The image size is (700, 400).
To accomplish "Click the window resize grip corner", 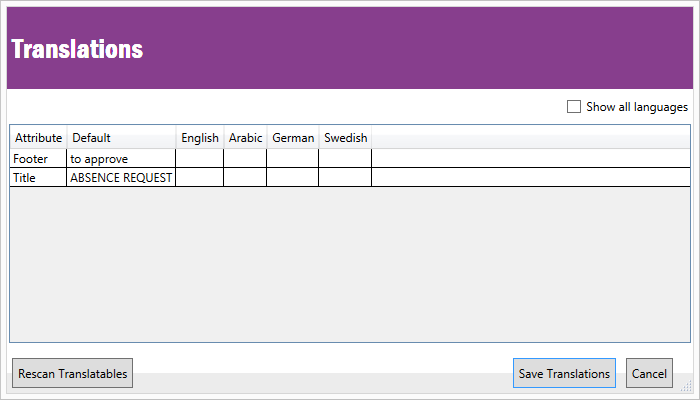I will click(687, 387).
